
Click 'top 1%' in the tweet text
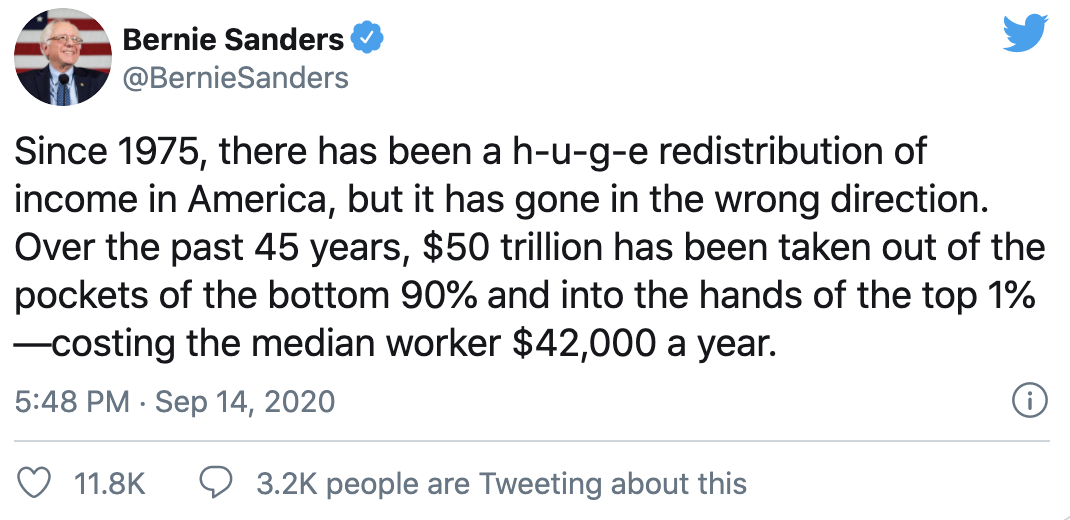(x=985, y=297)
